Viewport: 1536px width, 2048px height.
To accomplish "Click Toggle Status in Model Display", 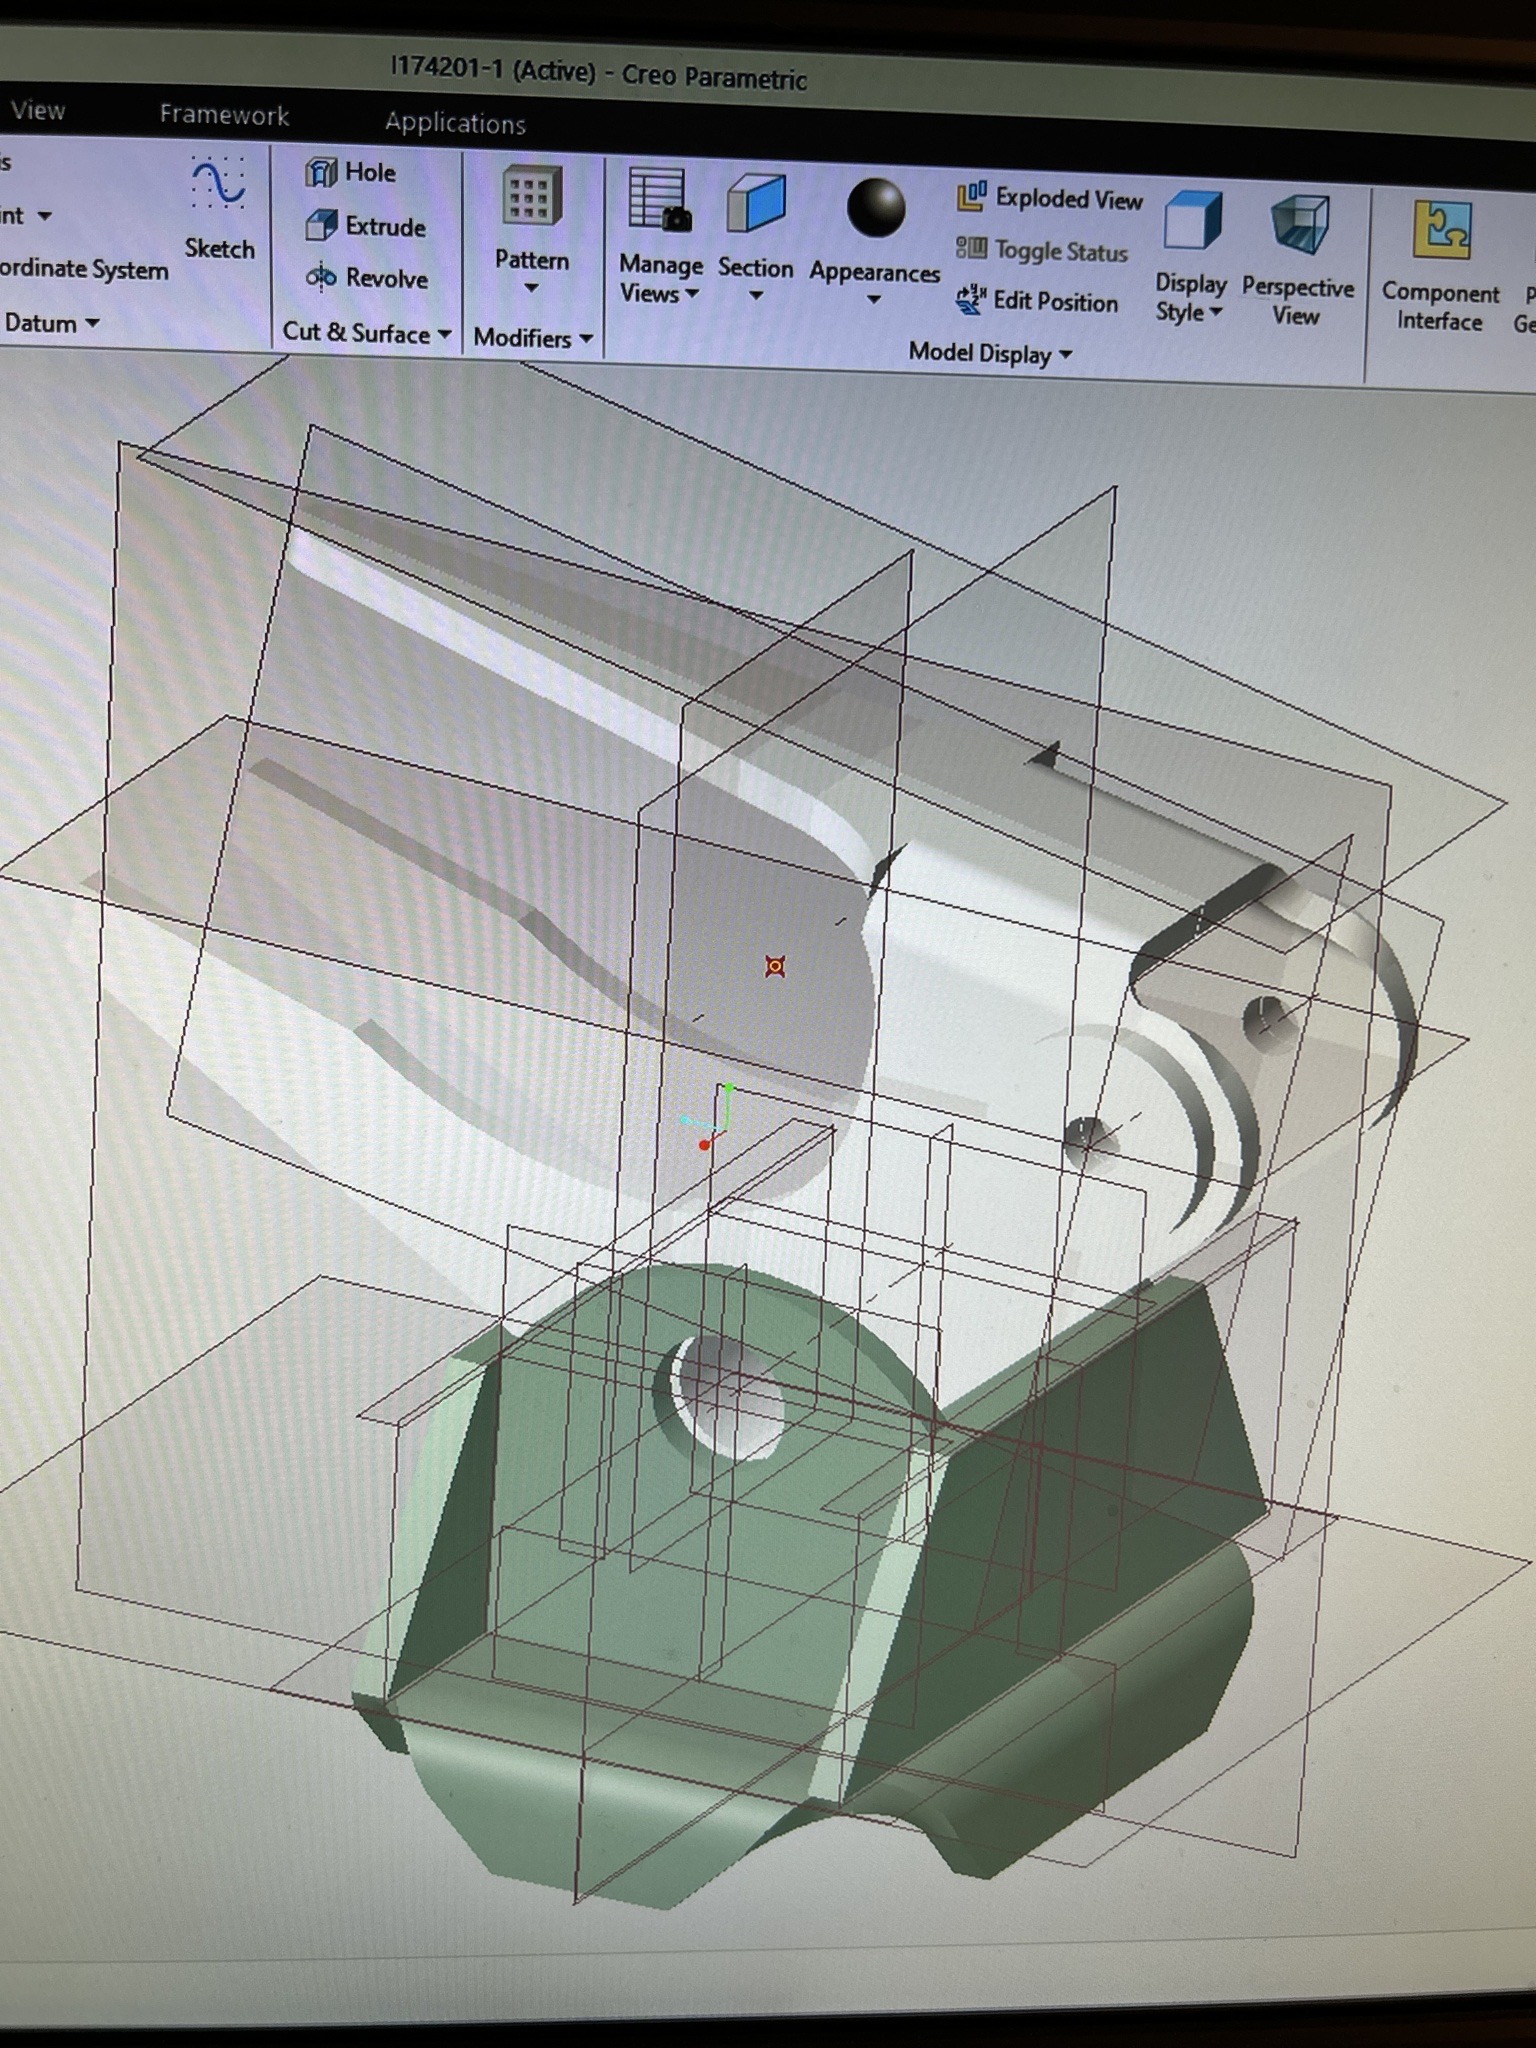I will coord(1042,251).
